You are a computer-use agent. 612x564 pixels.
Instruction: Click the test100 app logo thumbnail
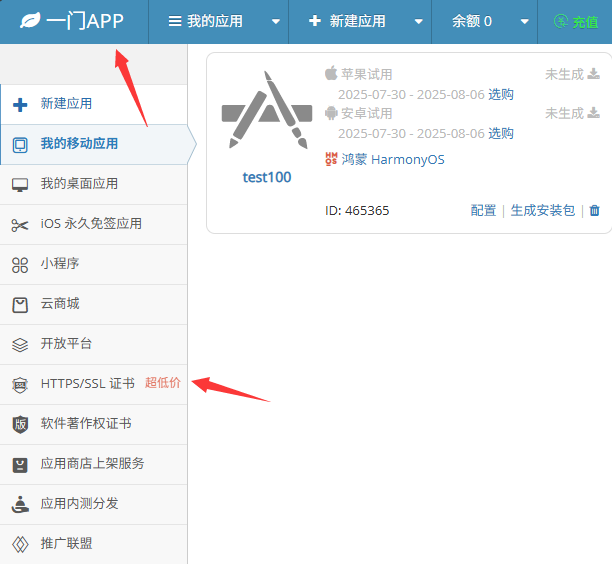(267, 110)
